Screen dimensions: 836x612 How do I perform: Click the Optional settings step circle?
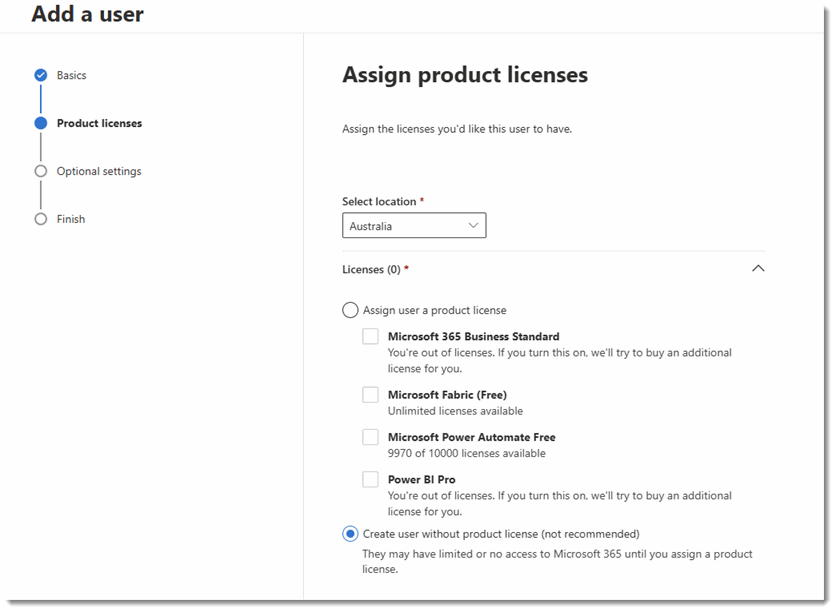[x=41, y=171]
